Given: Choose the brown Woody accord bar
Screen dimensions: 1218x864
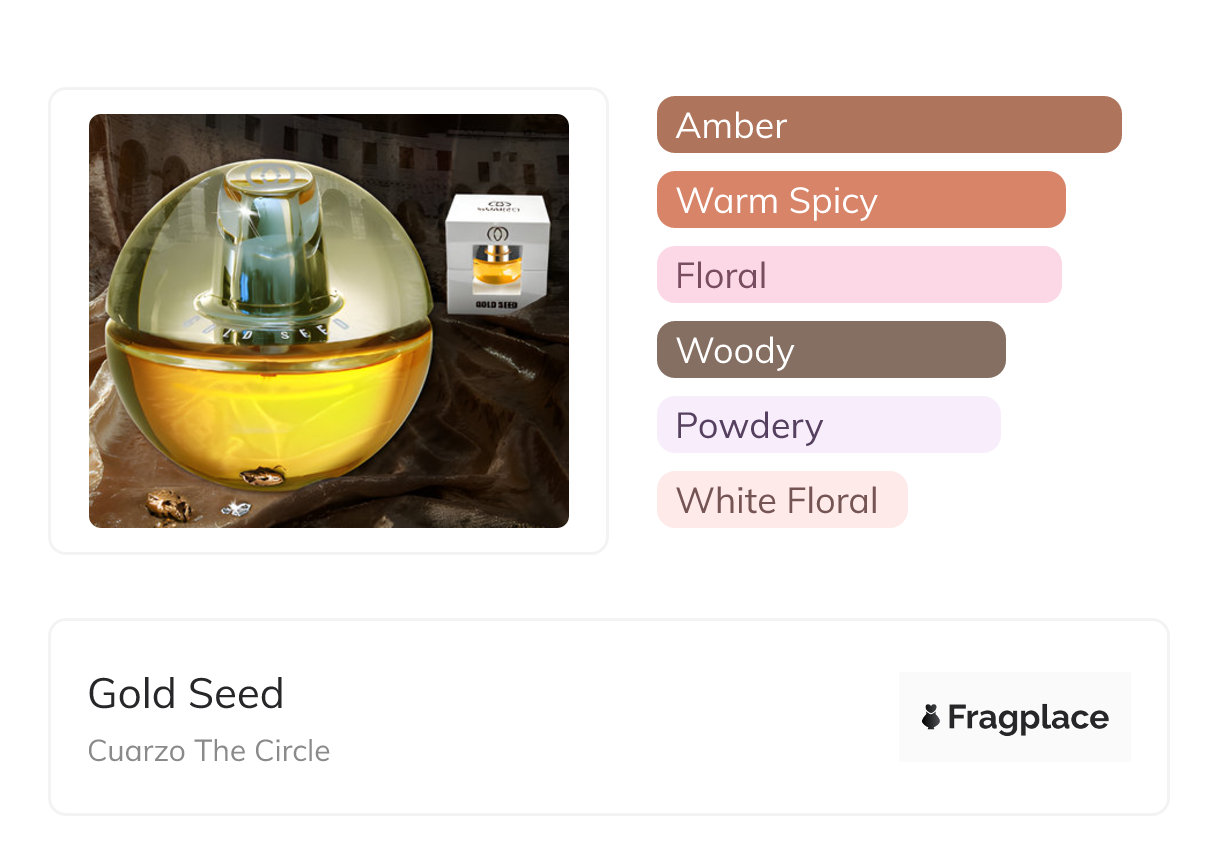Looking at the screenshot, I should click(x=830, y=350).
